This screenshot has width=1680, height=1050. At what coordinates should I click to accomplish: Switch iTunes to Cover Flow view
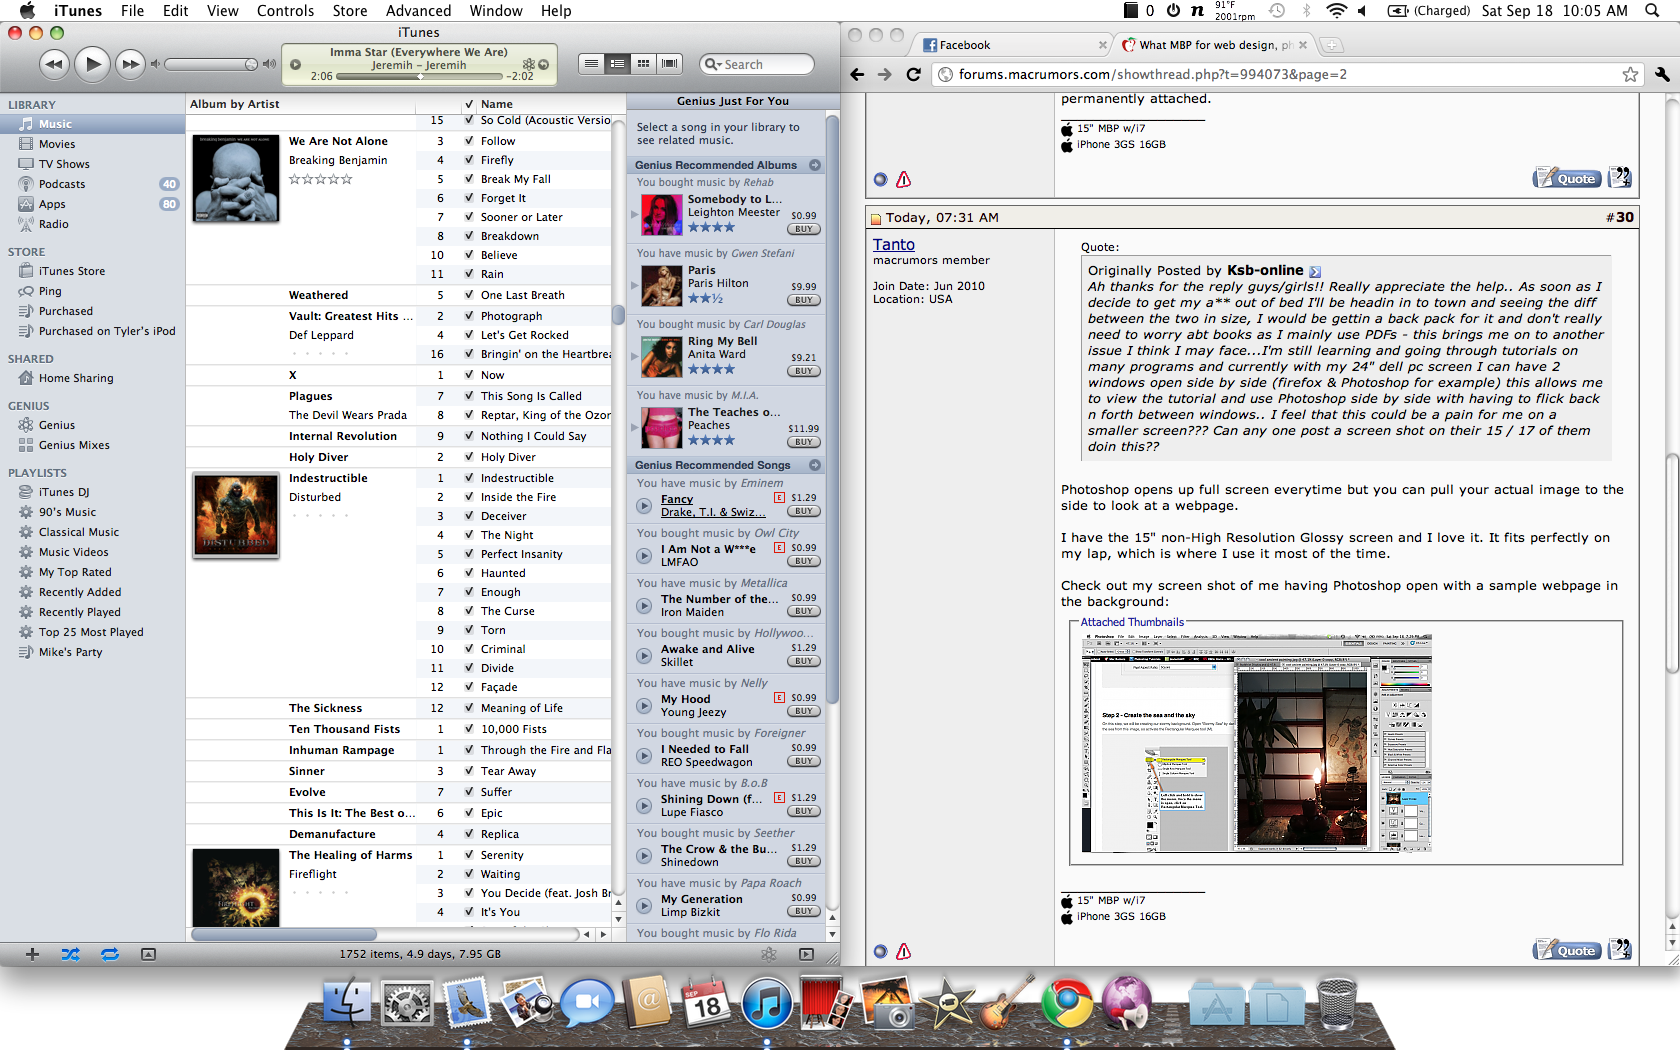point(670,64)
